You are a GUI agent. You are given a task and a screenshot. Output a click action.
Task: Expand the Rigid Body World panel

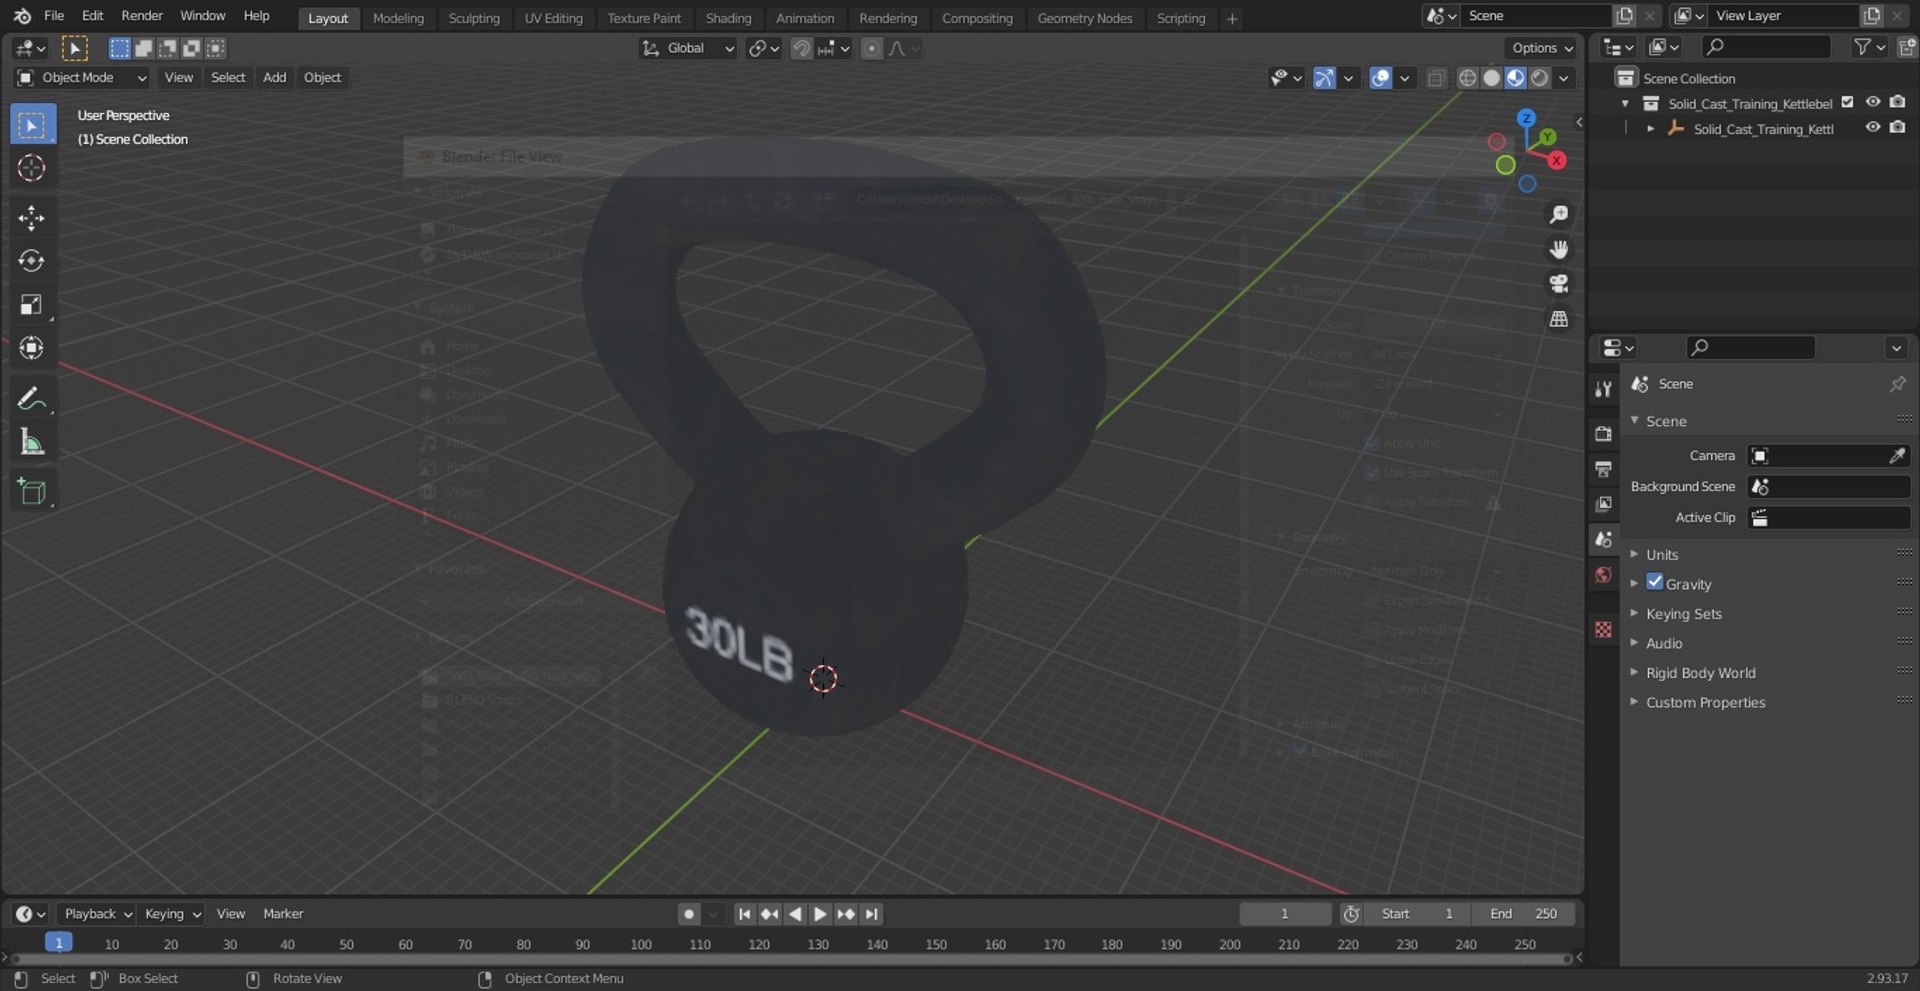click(1700, 673)
